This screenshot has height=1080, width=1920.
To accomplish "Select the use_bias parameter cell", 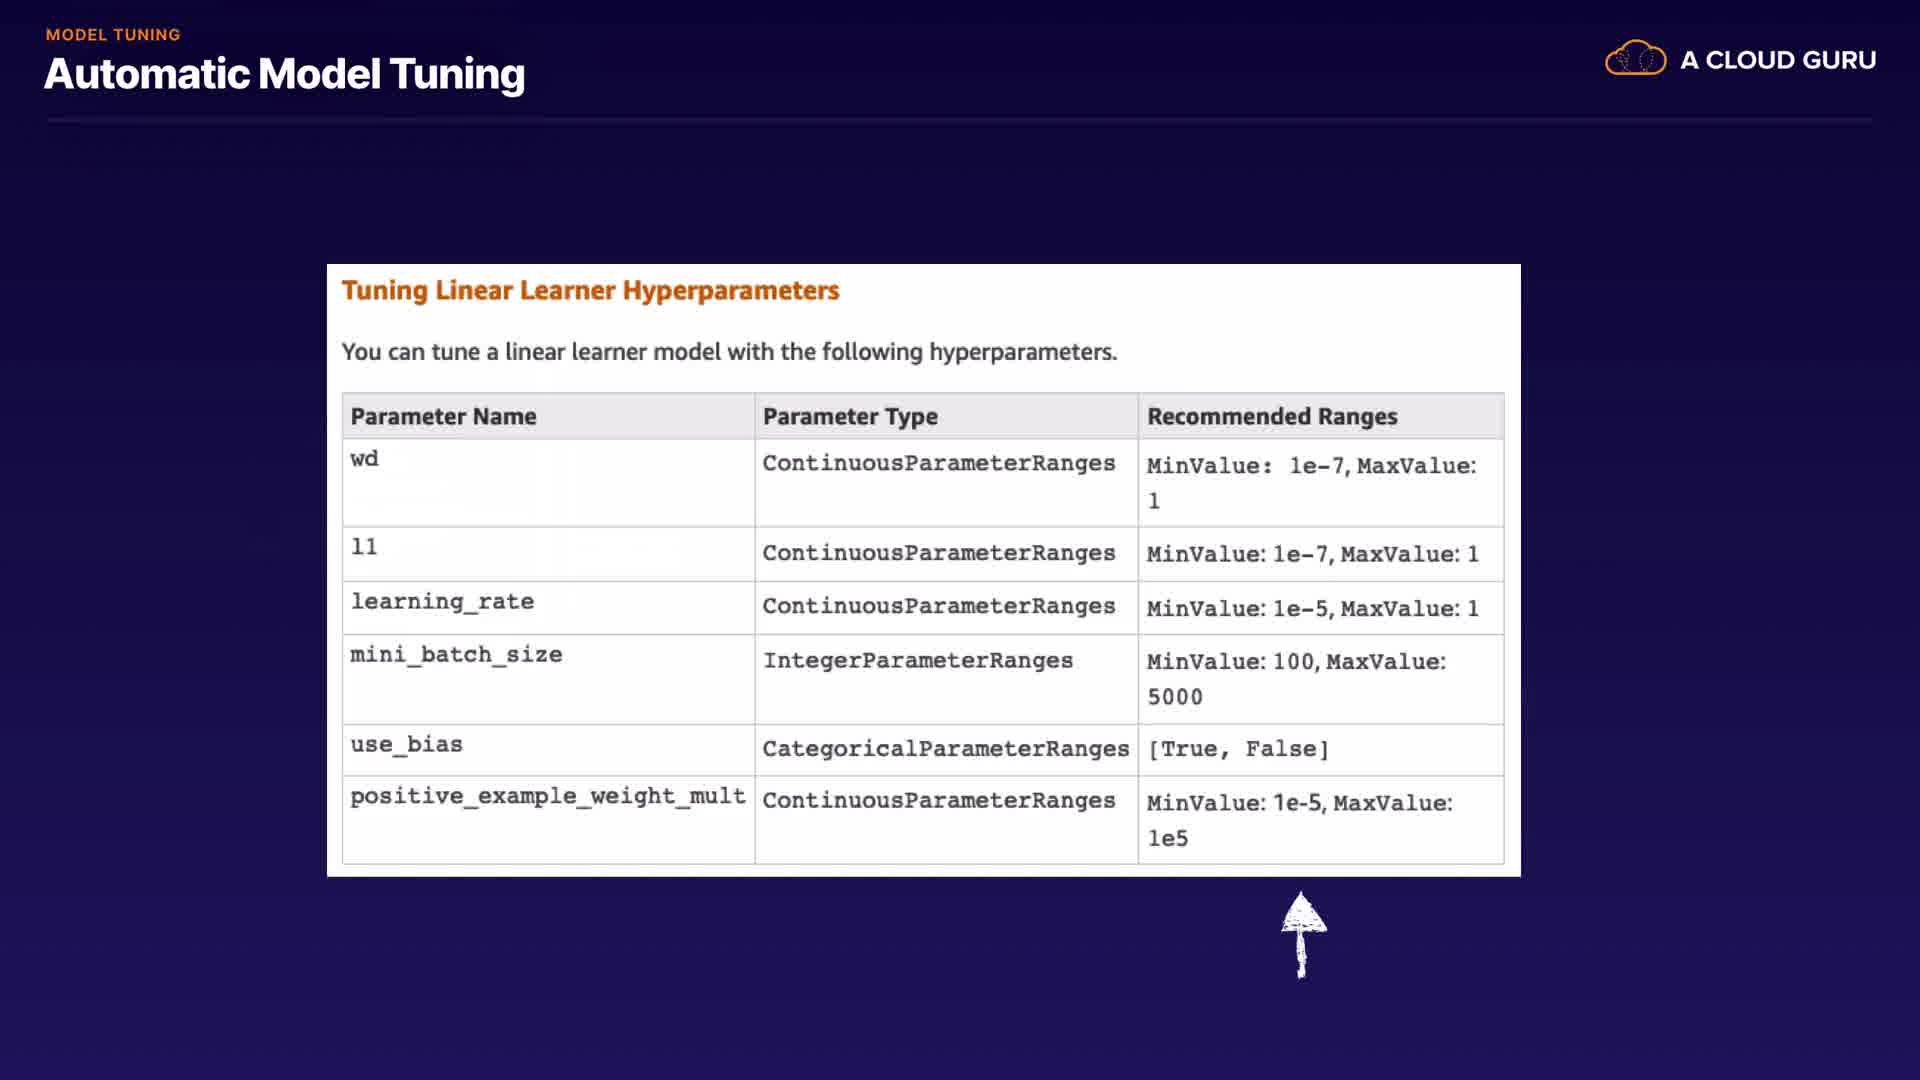I will click(x=406, y=745).
